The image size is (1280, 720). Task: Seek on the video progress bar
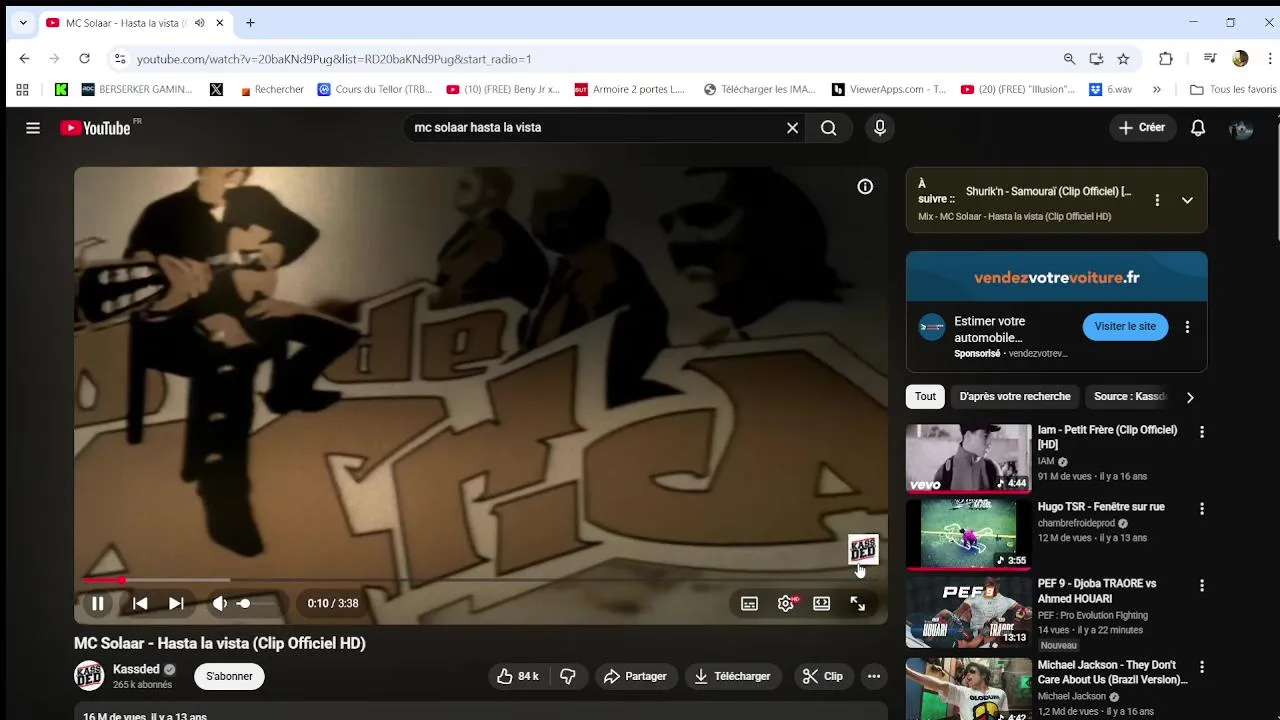click(479, 580)
